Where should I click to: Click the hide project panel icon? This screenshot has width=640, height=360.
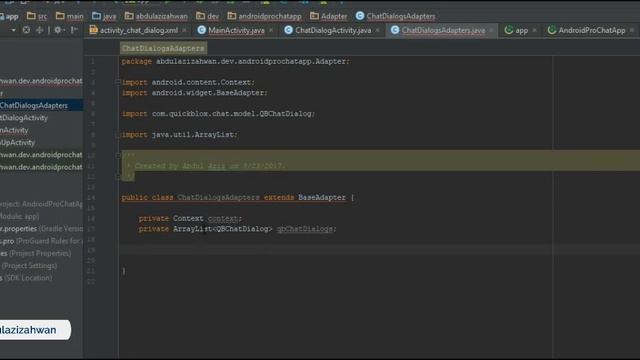(x=74, y=30)
